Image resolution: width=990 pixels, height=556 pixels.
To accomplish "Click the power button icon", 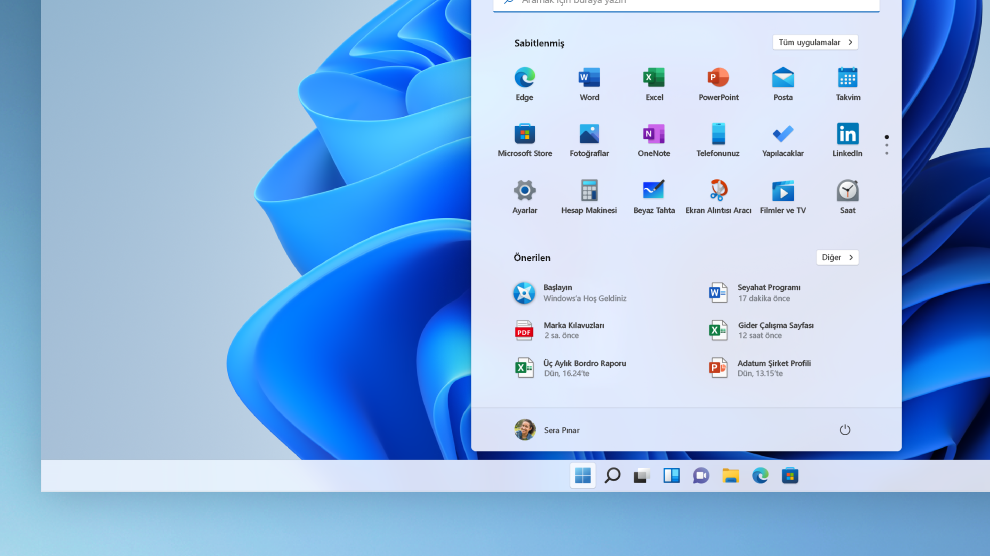I will pyautogui.click(x=845, y=430).
